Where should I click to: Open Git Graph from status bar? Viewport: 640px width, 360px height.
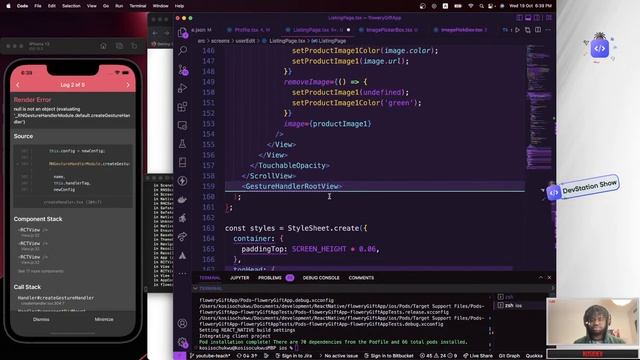(x=509, y=356)
